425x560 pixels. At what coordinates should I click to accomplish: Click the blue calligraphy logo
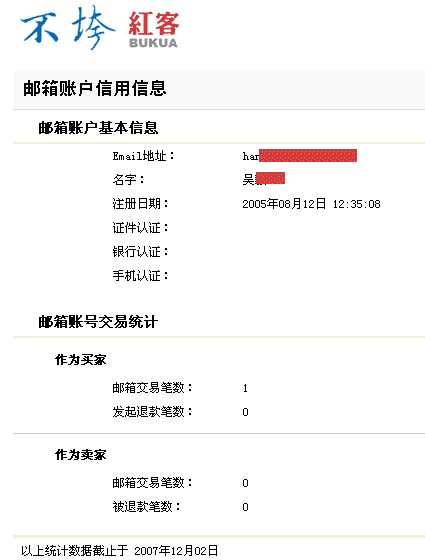pyautogui.click(x=68, y=28)
